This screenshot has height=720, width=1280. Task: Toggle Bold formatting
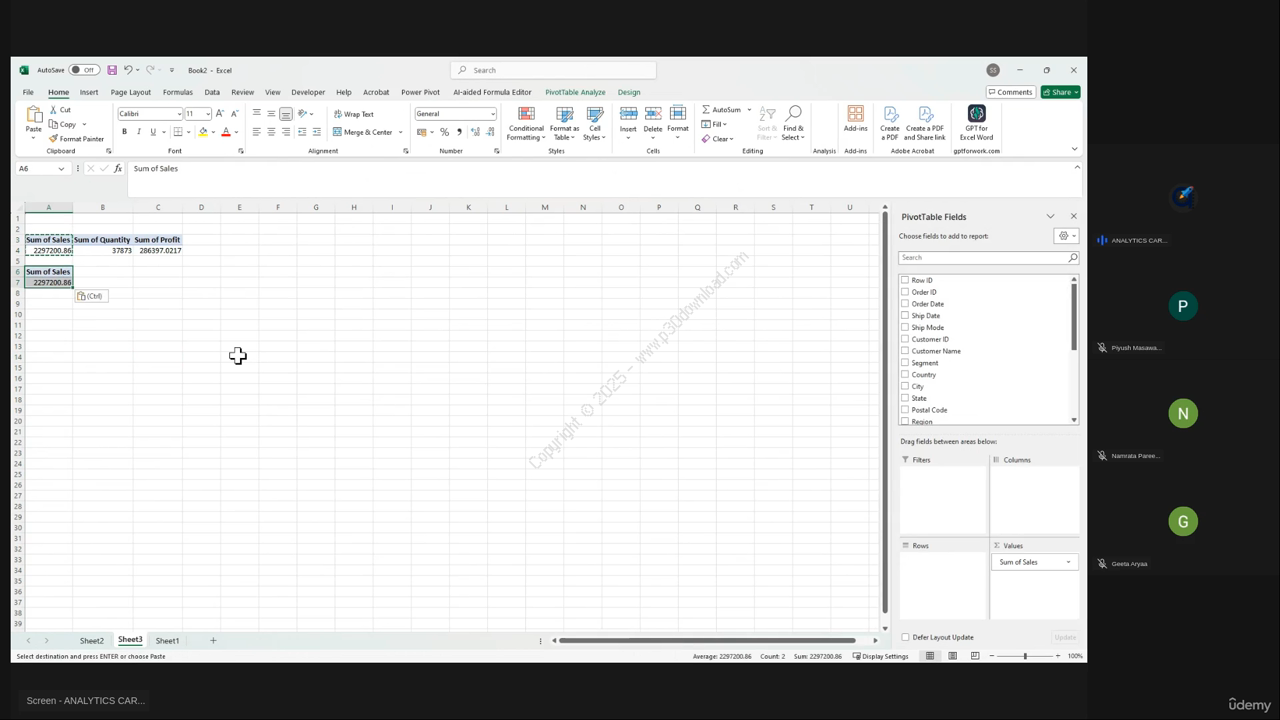pos(124,132)
